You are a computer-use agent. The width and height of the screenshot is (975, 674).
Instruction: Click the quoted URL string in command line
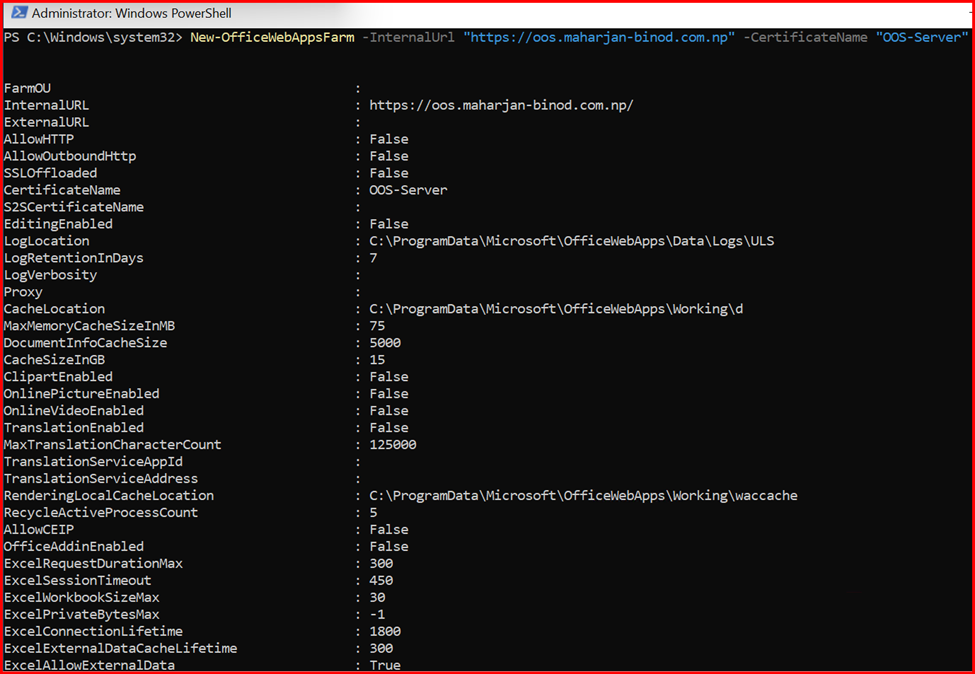599,37
